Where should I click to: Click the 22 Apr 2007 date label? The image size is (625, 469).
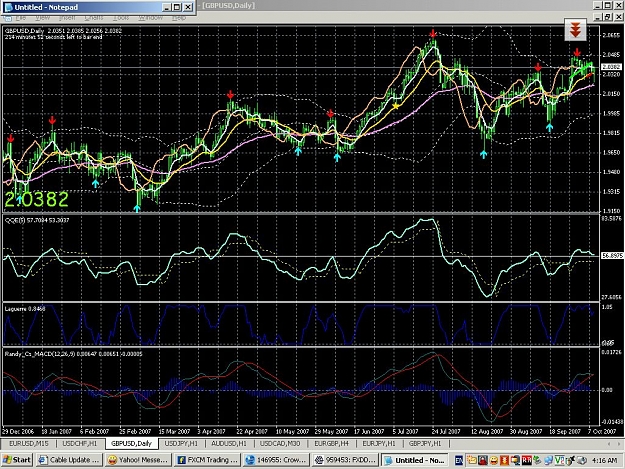(x=252, y=432)
